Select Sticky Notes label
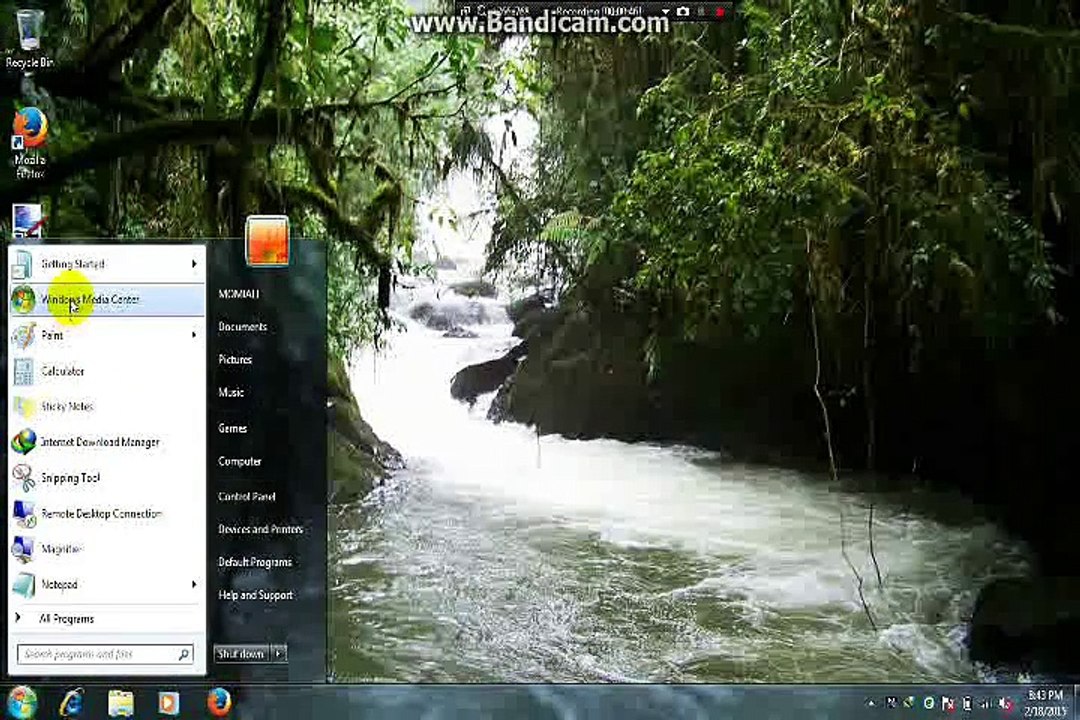The height and width of the screenshot is (720, 1080). click(x=67, y=407)
